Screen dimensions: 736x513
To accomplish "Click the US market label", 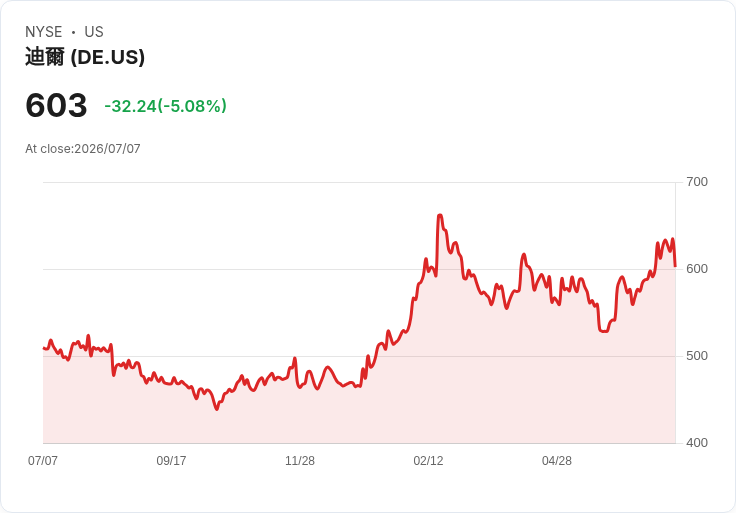I will tap(94, 32).
